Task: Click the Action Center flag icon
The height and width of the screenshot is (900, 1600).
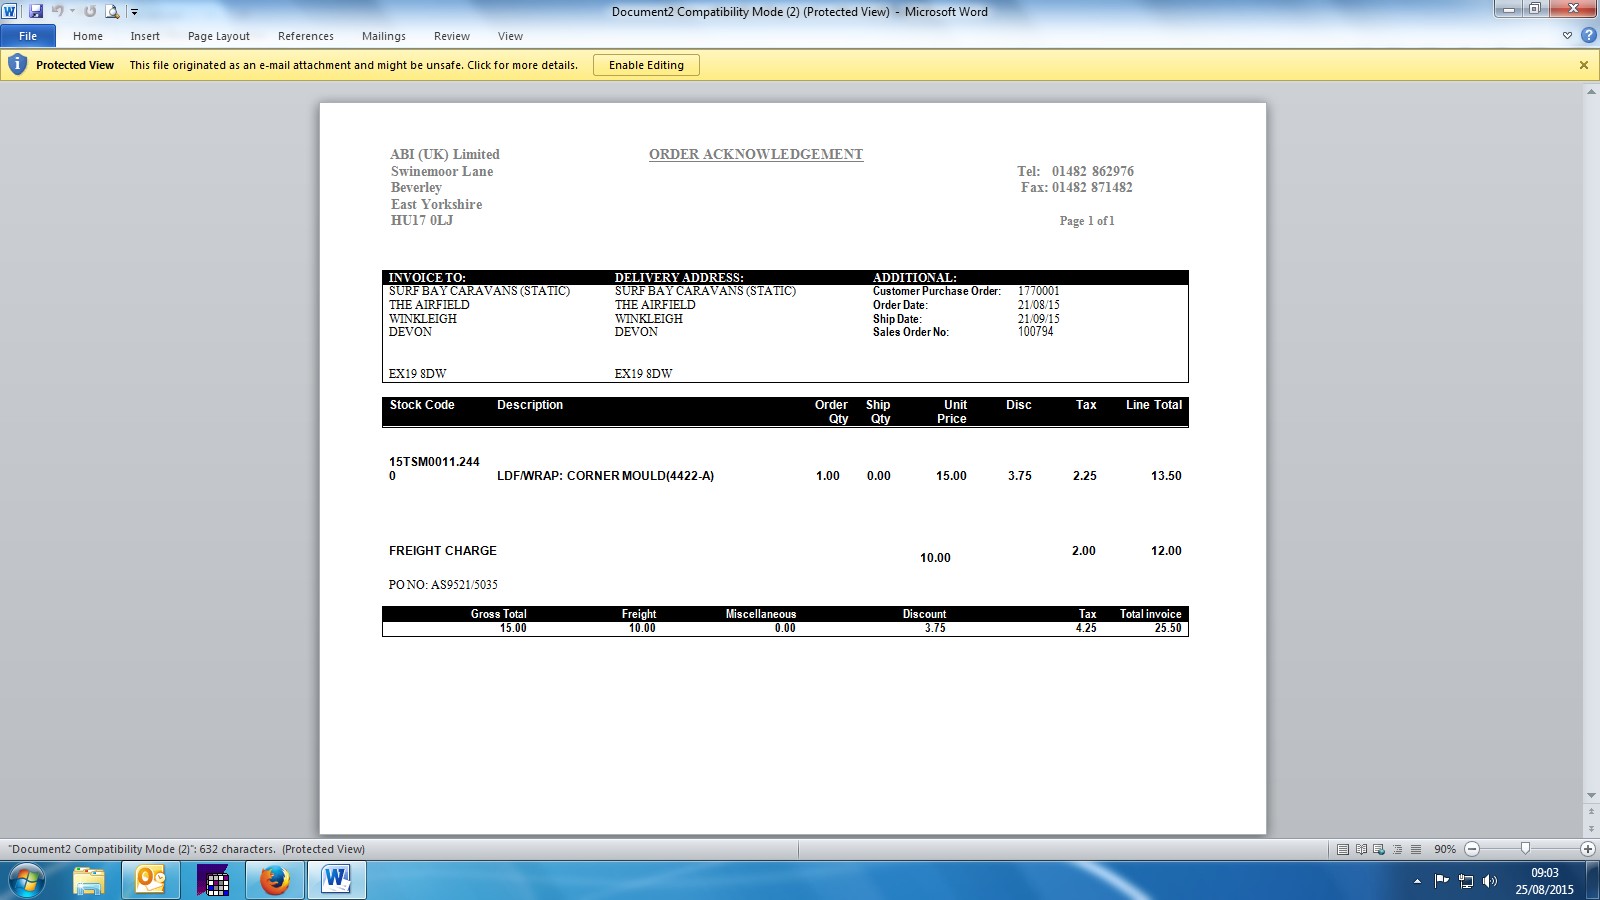Action: pos(1441,881)
